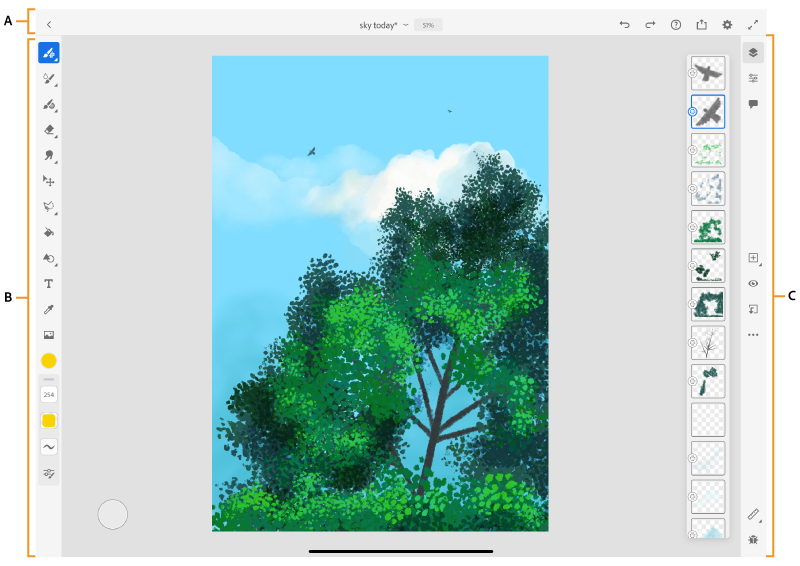
Task: Open the Shapes tool
Action: [x=49, y=258]
